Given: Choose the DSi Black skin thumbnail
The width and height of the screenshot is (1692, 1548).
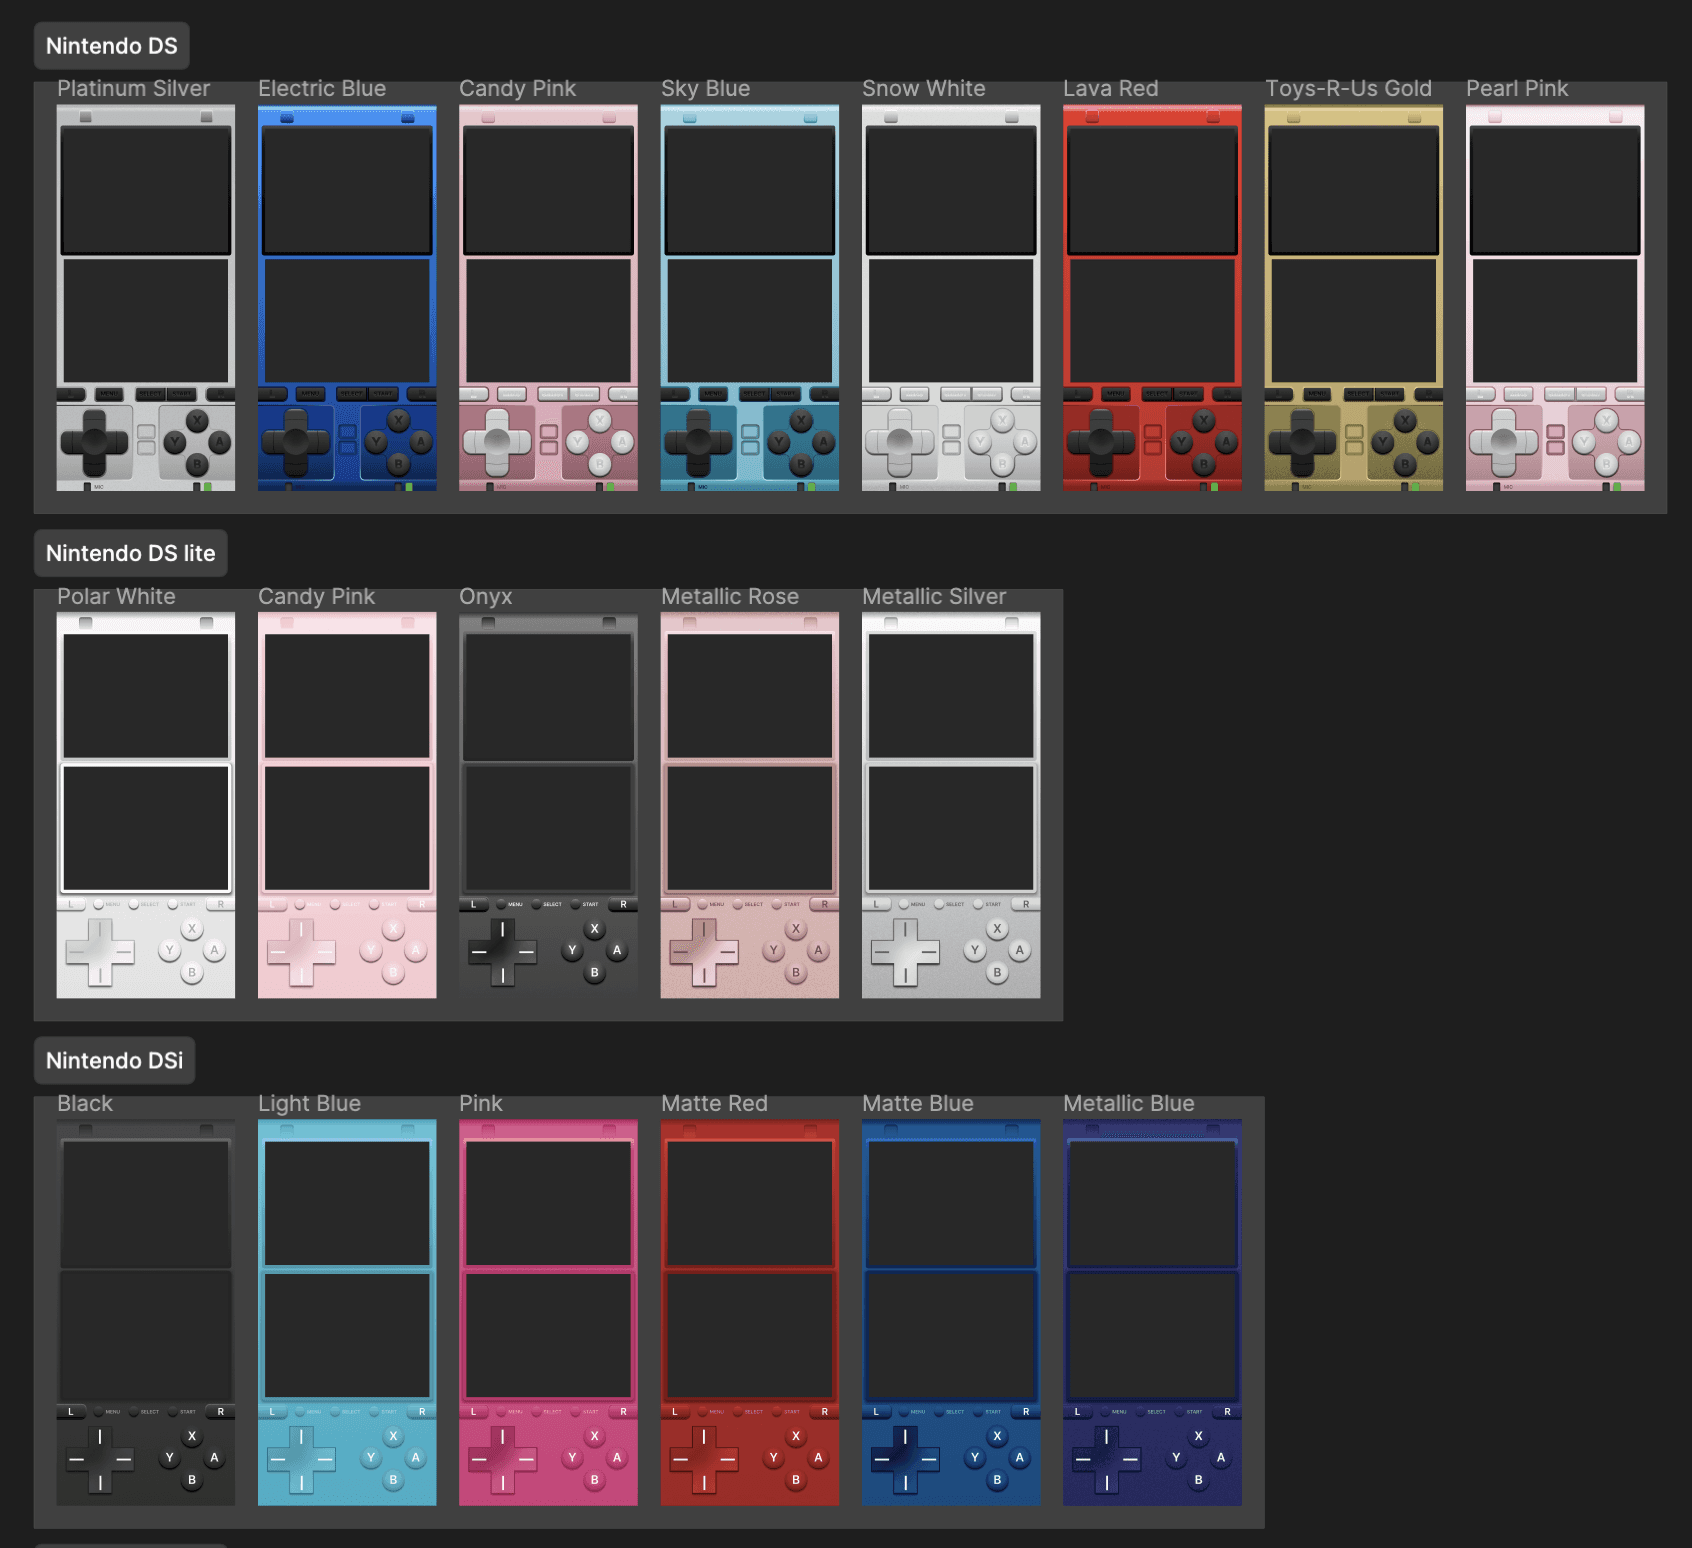Looking at the screenshot, I should tap(146, 1312).
